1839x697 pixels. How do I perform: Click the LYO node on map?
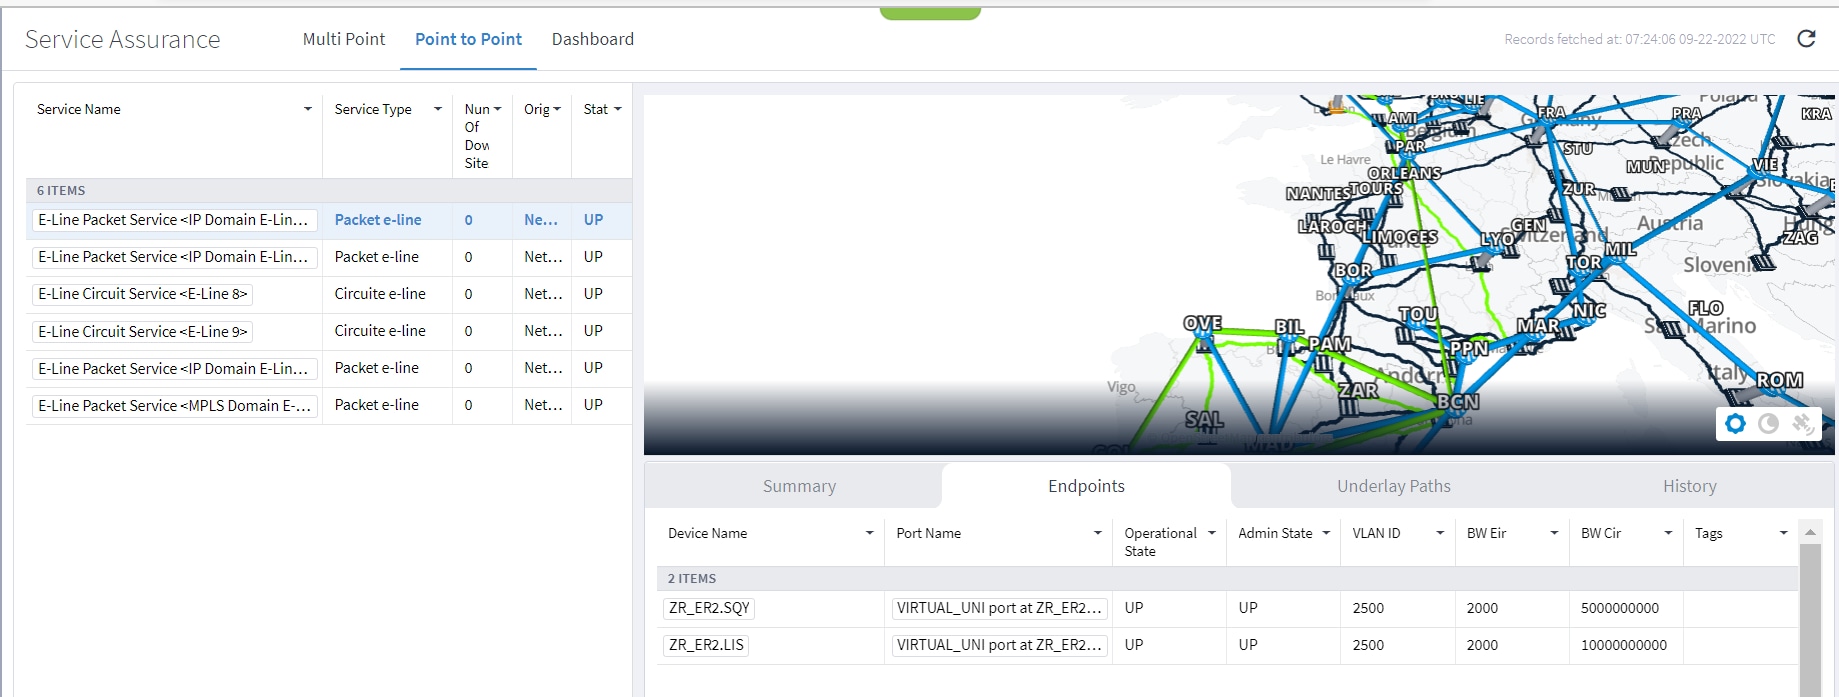(1497, 240)
